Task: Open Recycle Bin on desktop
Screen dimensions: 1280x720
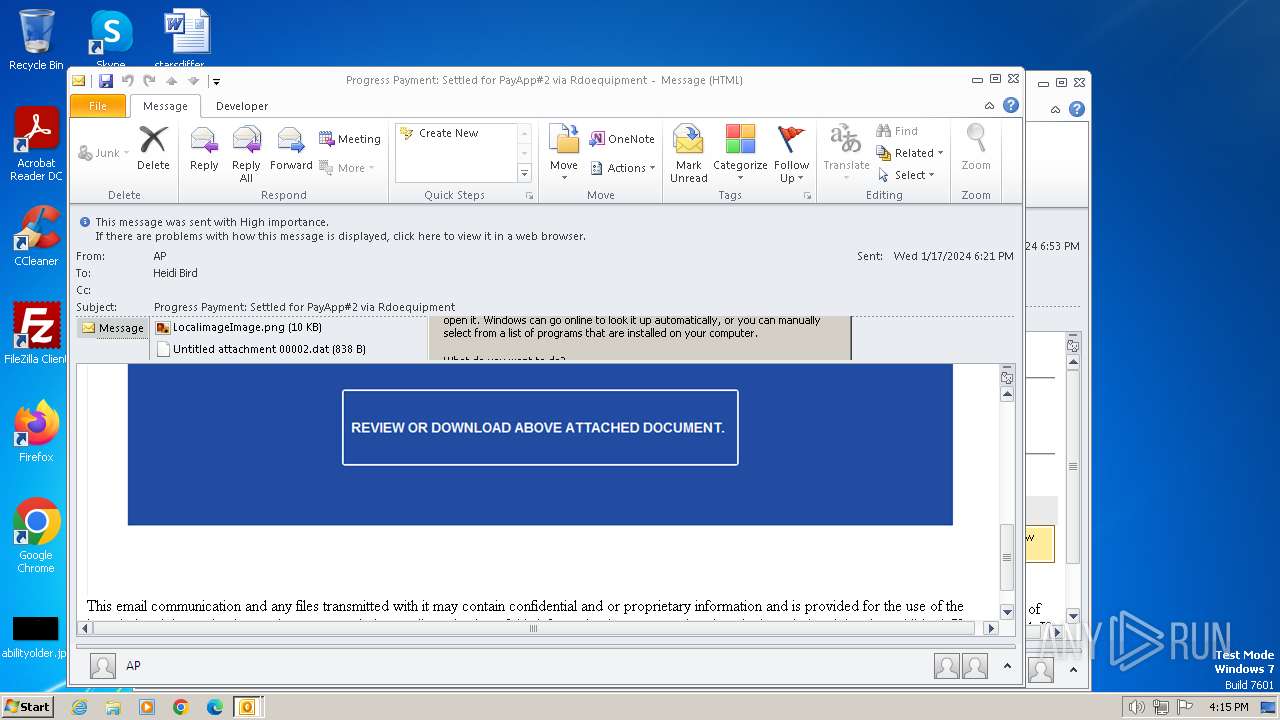Action: point(36,40)
